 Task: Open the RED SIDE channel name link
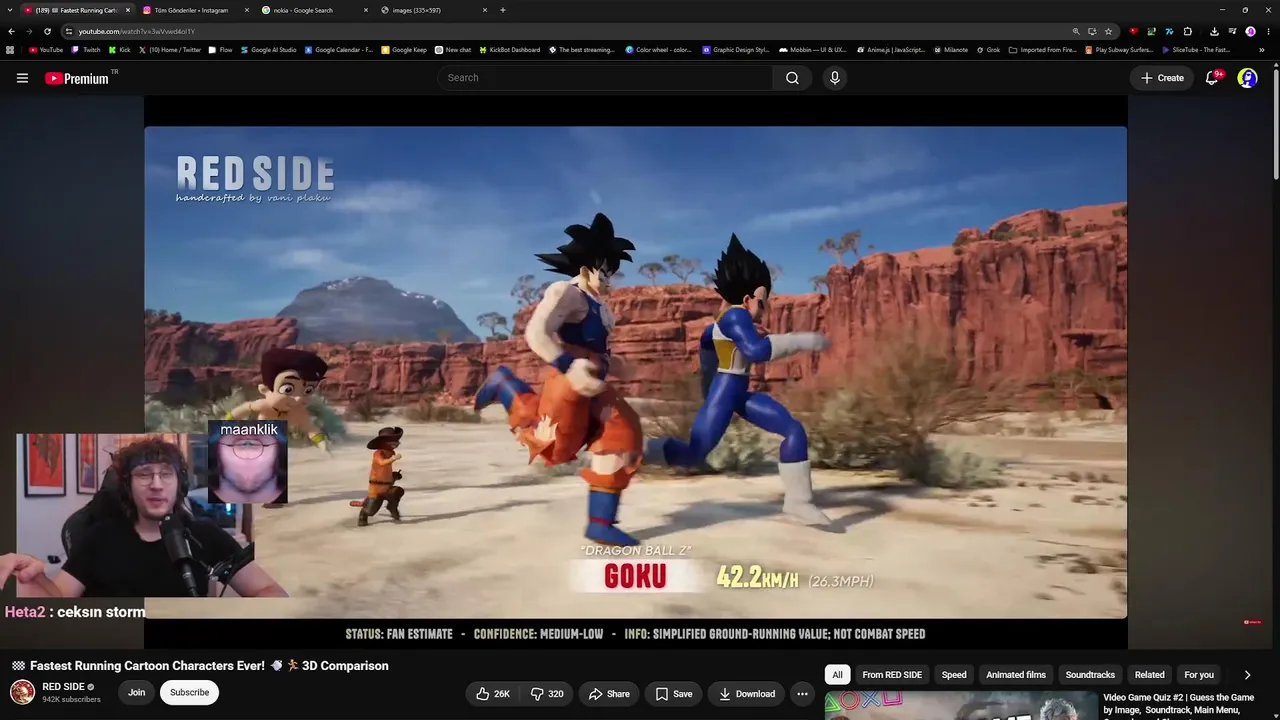click(63, 687)
